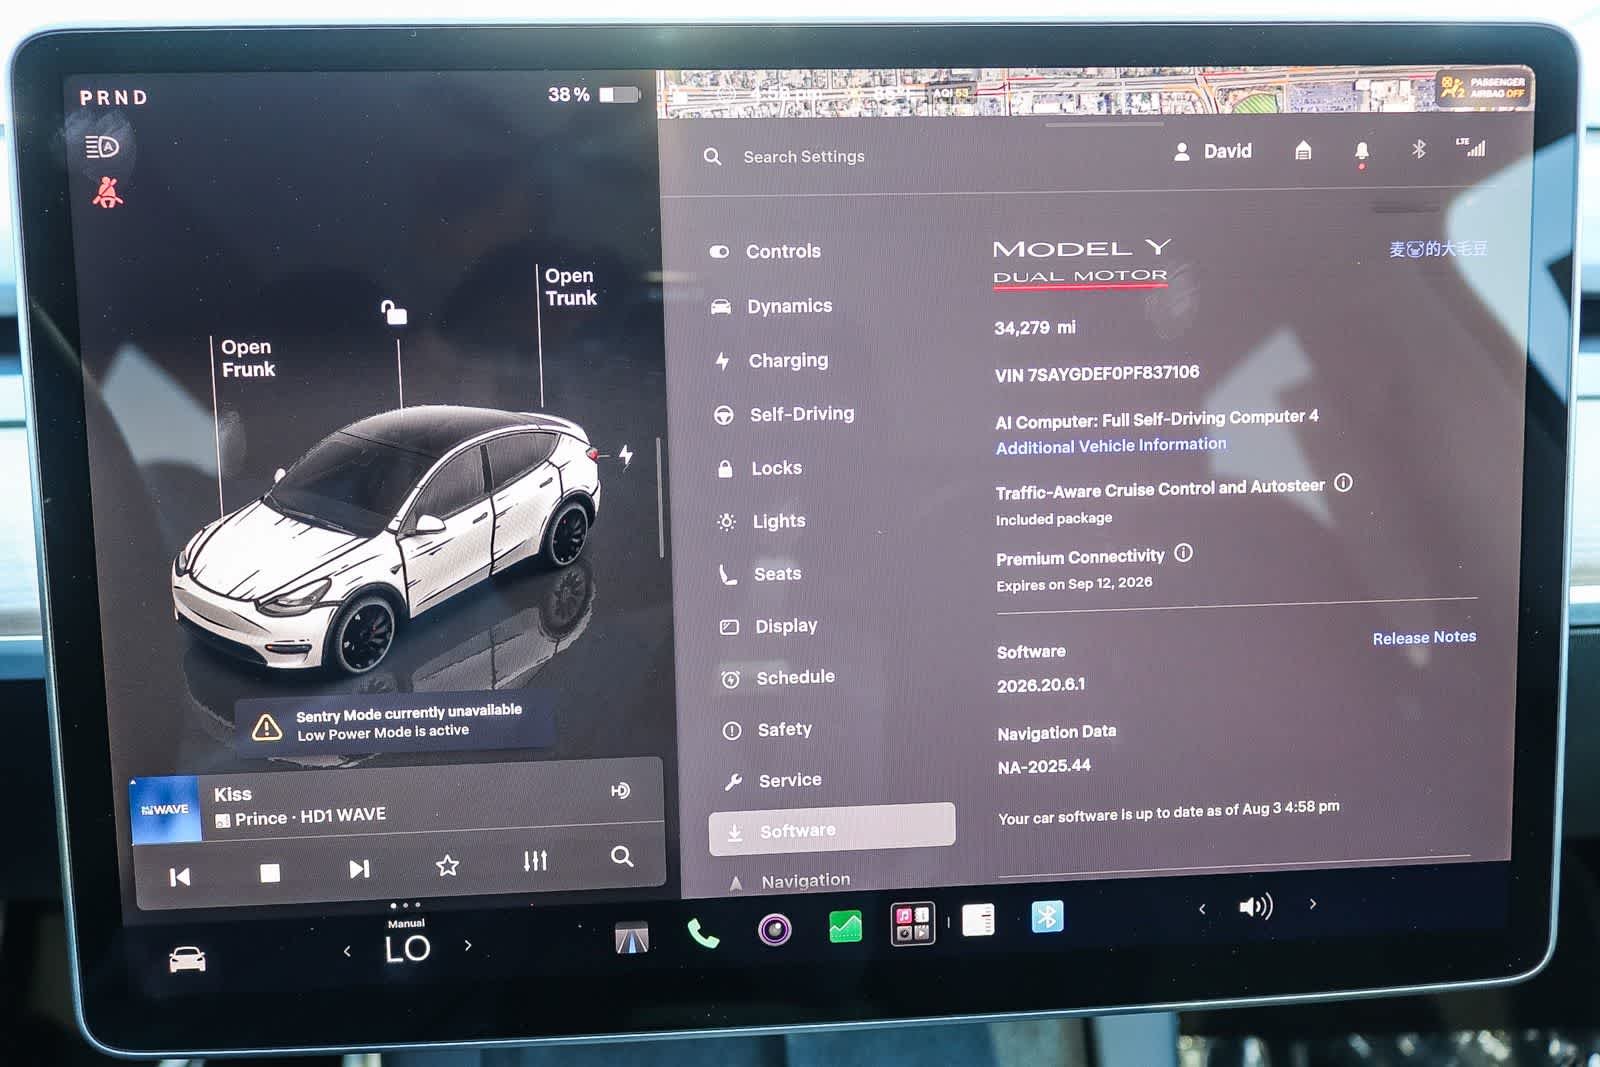The width and height of the screenshot is (1600, 1067).
Task: Tap the Sentry Mode unavailable alert
Action: coord(394,722)
